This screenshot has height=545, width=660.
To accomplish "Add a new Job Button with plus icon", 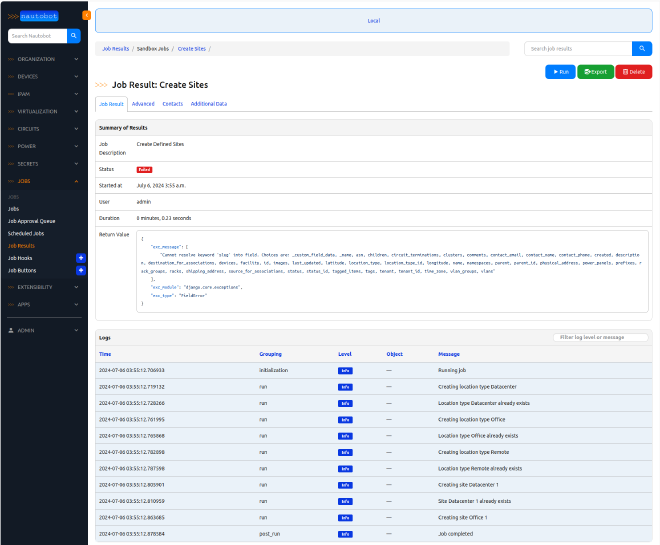I will 81,270.
